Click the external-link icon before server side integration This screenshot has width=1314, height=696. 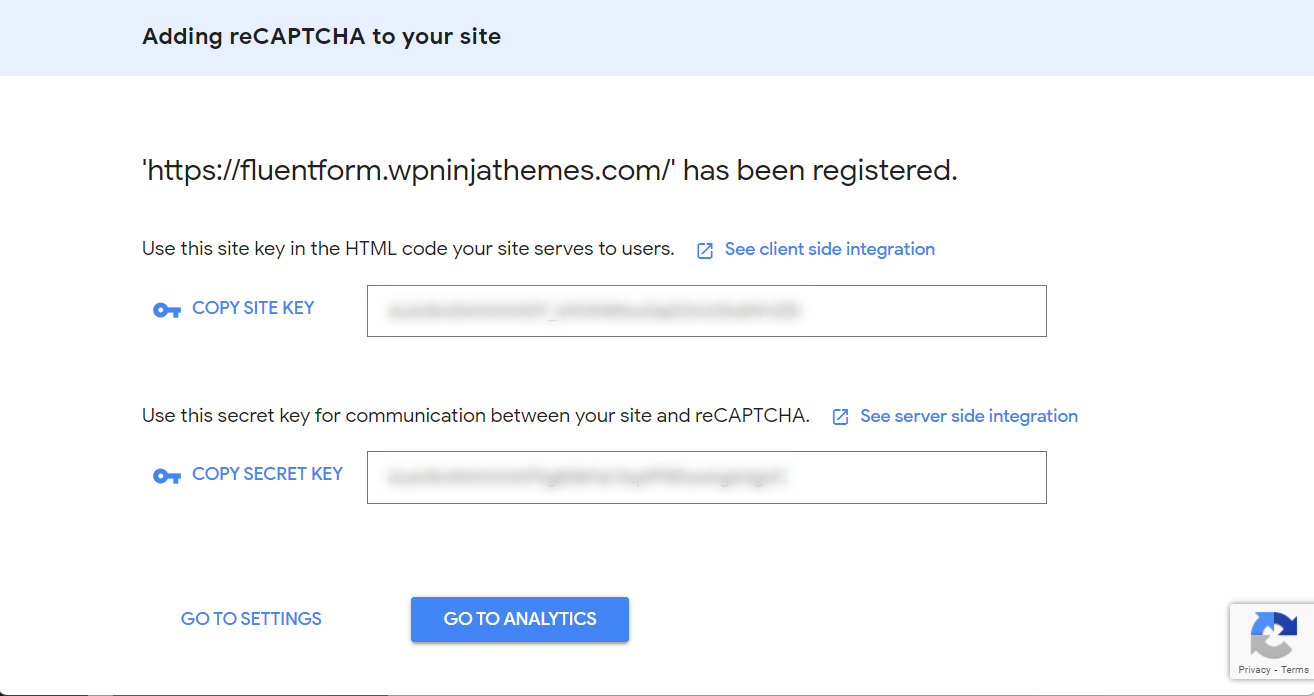(840, 415)
